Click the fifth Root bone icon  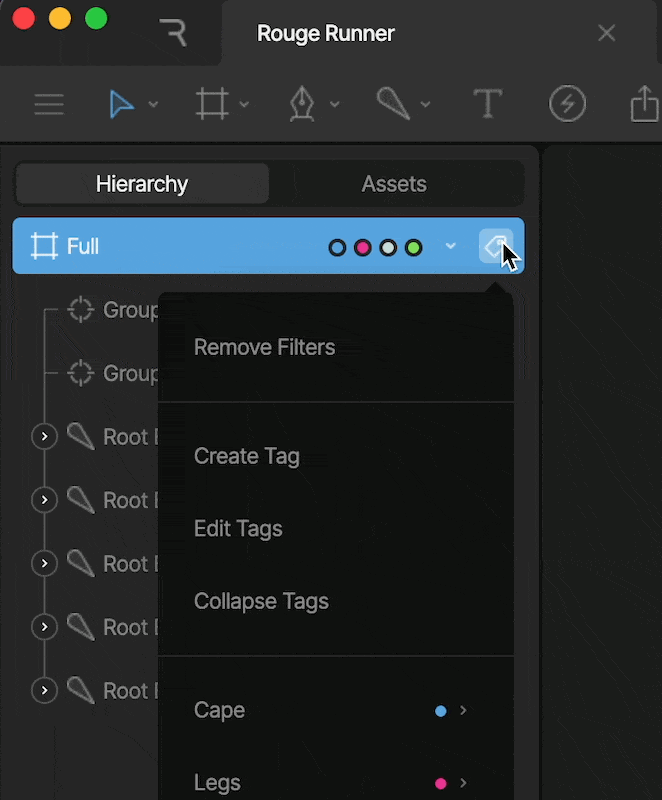[x=81, y=690]
